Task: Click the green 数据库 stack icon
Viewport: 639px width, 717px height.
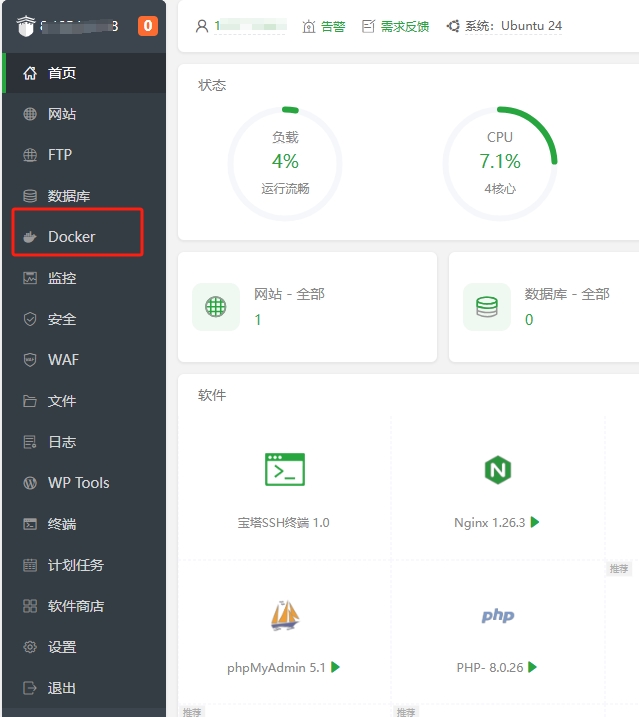Action: (x=487, y=307)
